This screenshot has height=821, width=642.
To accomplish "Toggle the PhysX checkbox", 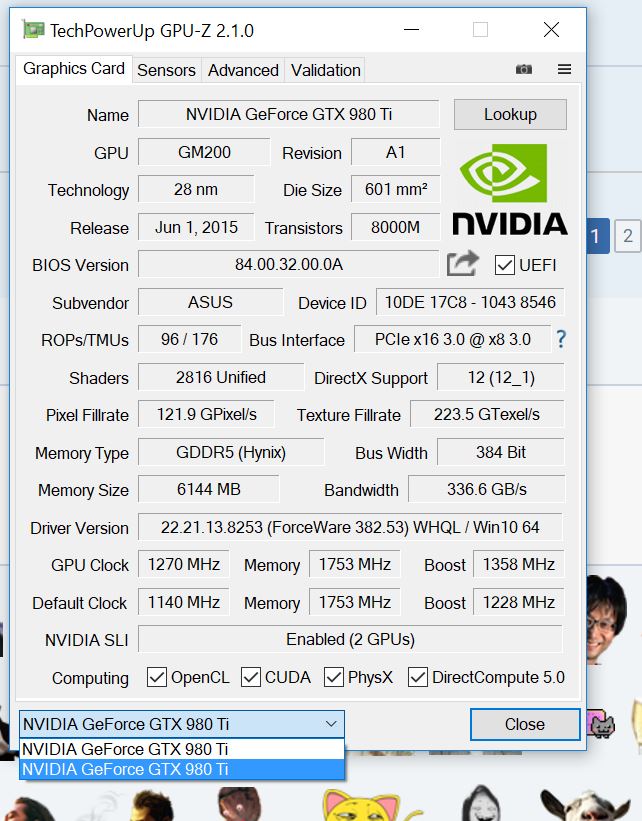I will point(334,677).
